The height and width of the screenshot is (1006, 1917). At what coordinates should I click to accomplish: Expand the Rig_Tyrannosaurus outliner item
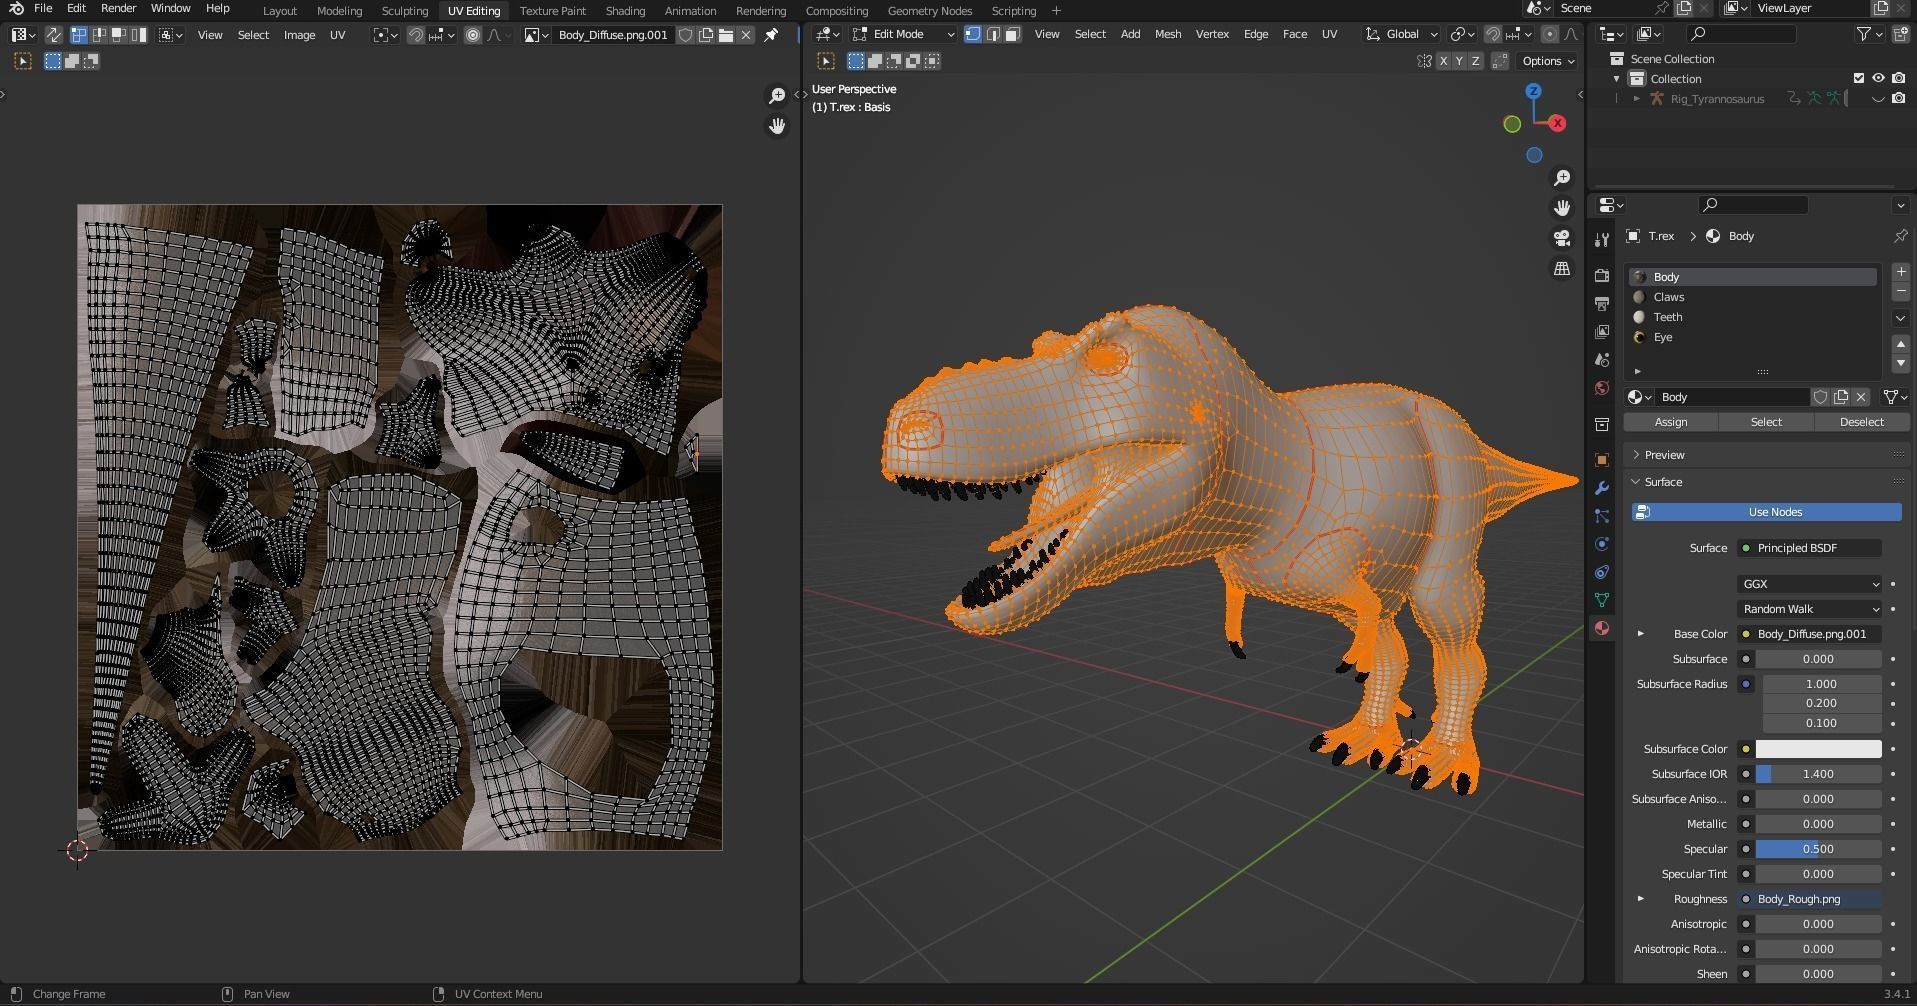(1637, 99)
